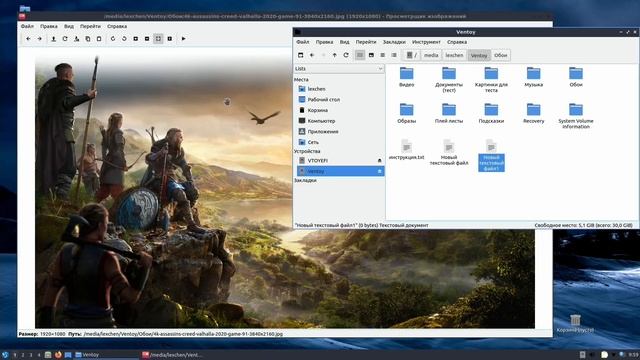Click the root '/' path button

(x=412, y=55)
